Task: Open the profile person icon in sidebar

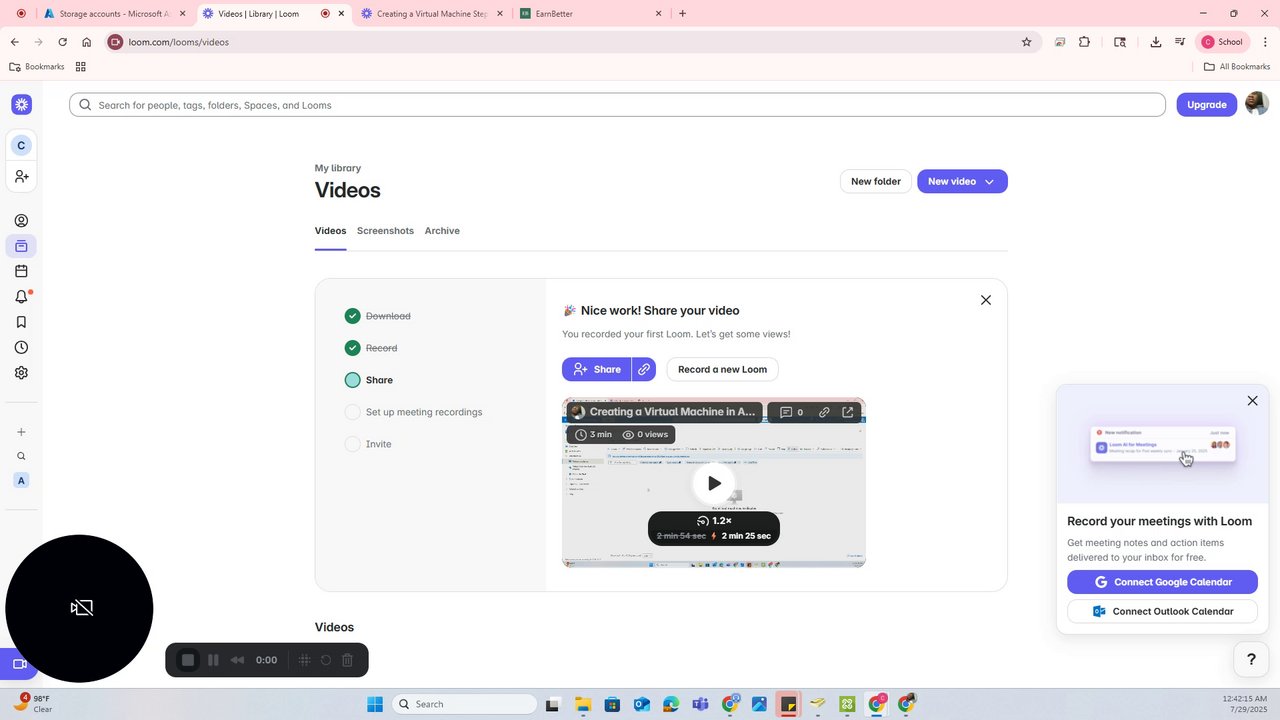Action: click(21, 221)
